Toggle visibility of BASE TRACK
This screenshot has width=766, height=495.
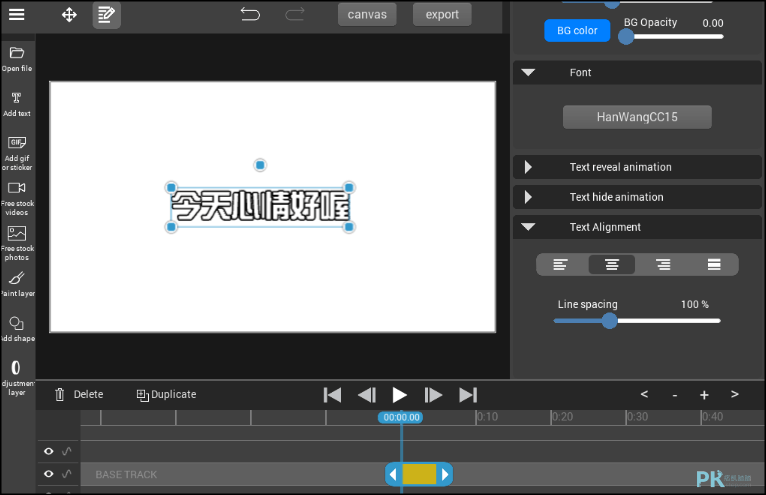pyautogui.click(x=48, y=473)
